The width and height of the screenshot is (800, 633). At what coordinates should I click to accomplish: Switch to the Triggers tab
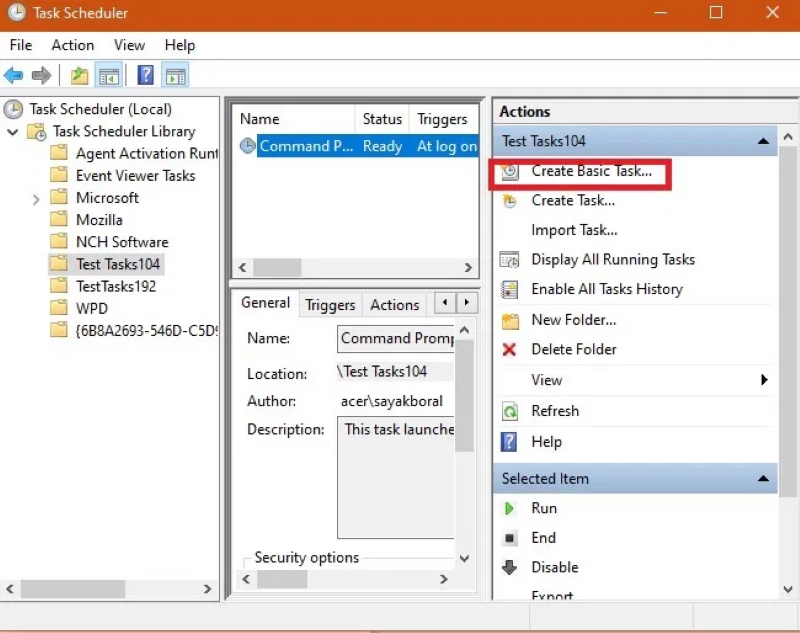(330, 305)
